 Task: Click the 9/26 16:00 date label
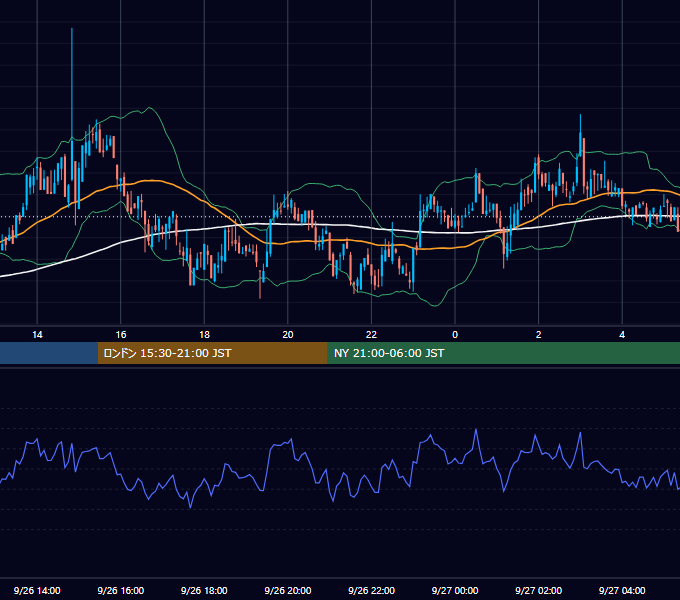[121, 590]
